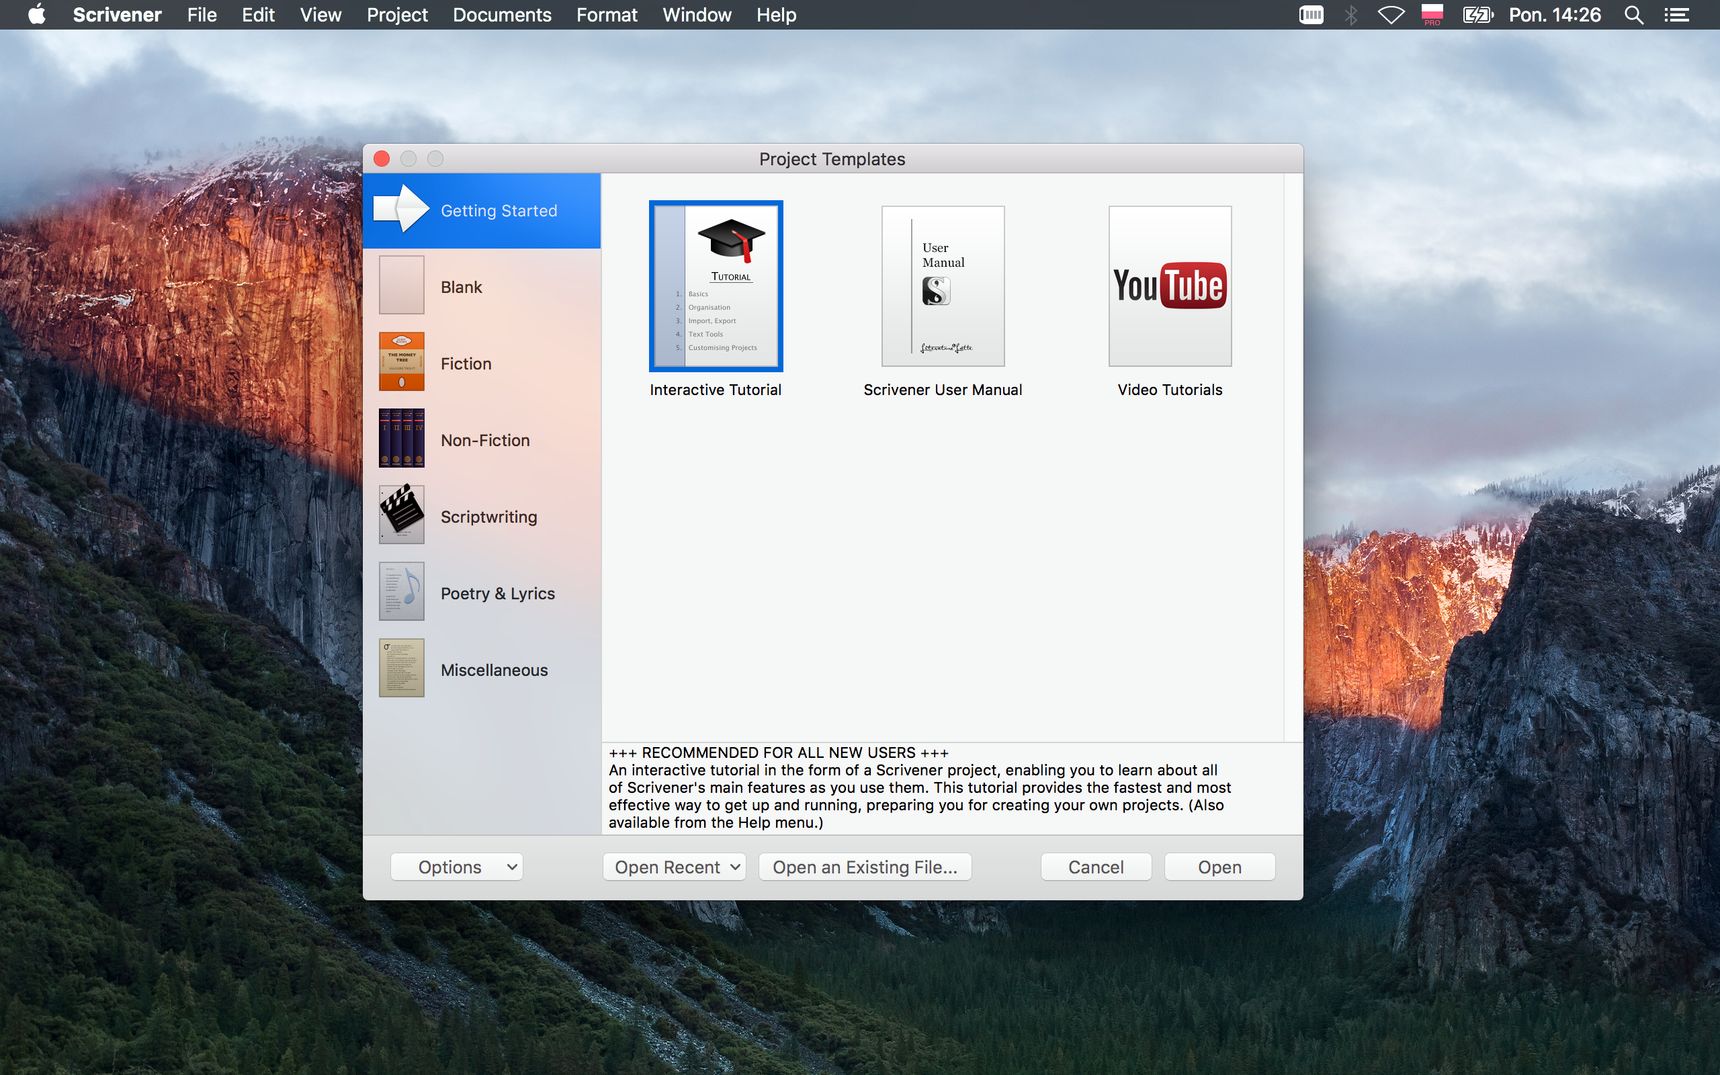Close the Project Templates window
Screen dimensions: 1720x1075
click(381, 159)
